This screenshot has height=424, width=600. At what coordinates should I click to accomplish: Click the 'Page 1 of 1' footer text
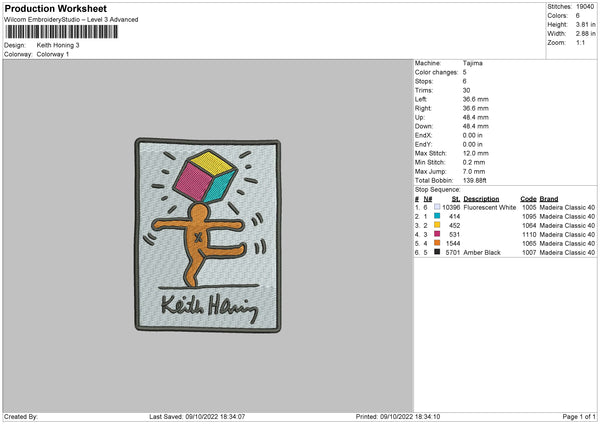pyautogui.click(x=579, y=416)
